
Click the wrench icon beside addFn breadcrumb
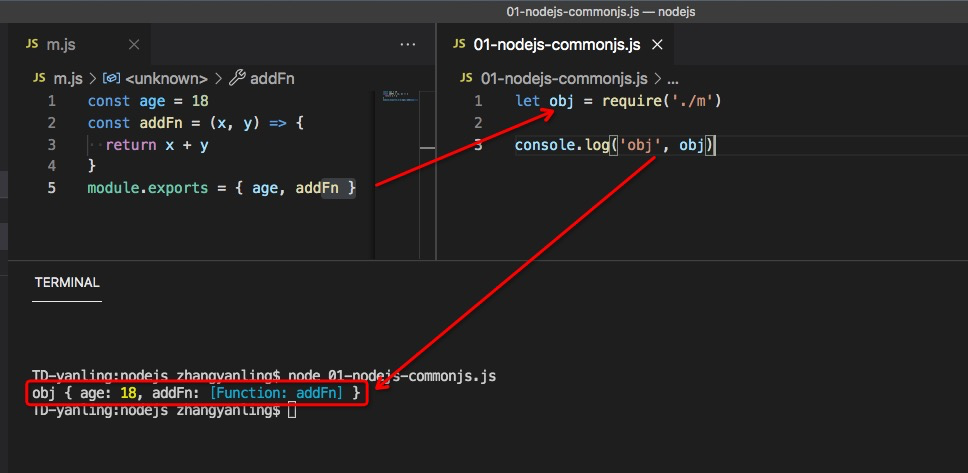(x=238, y=78)
